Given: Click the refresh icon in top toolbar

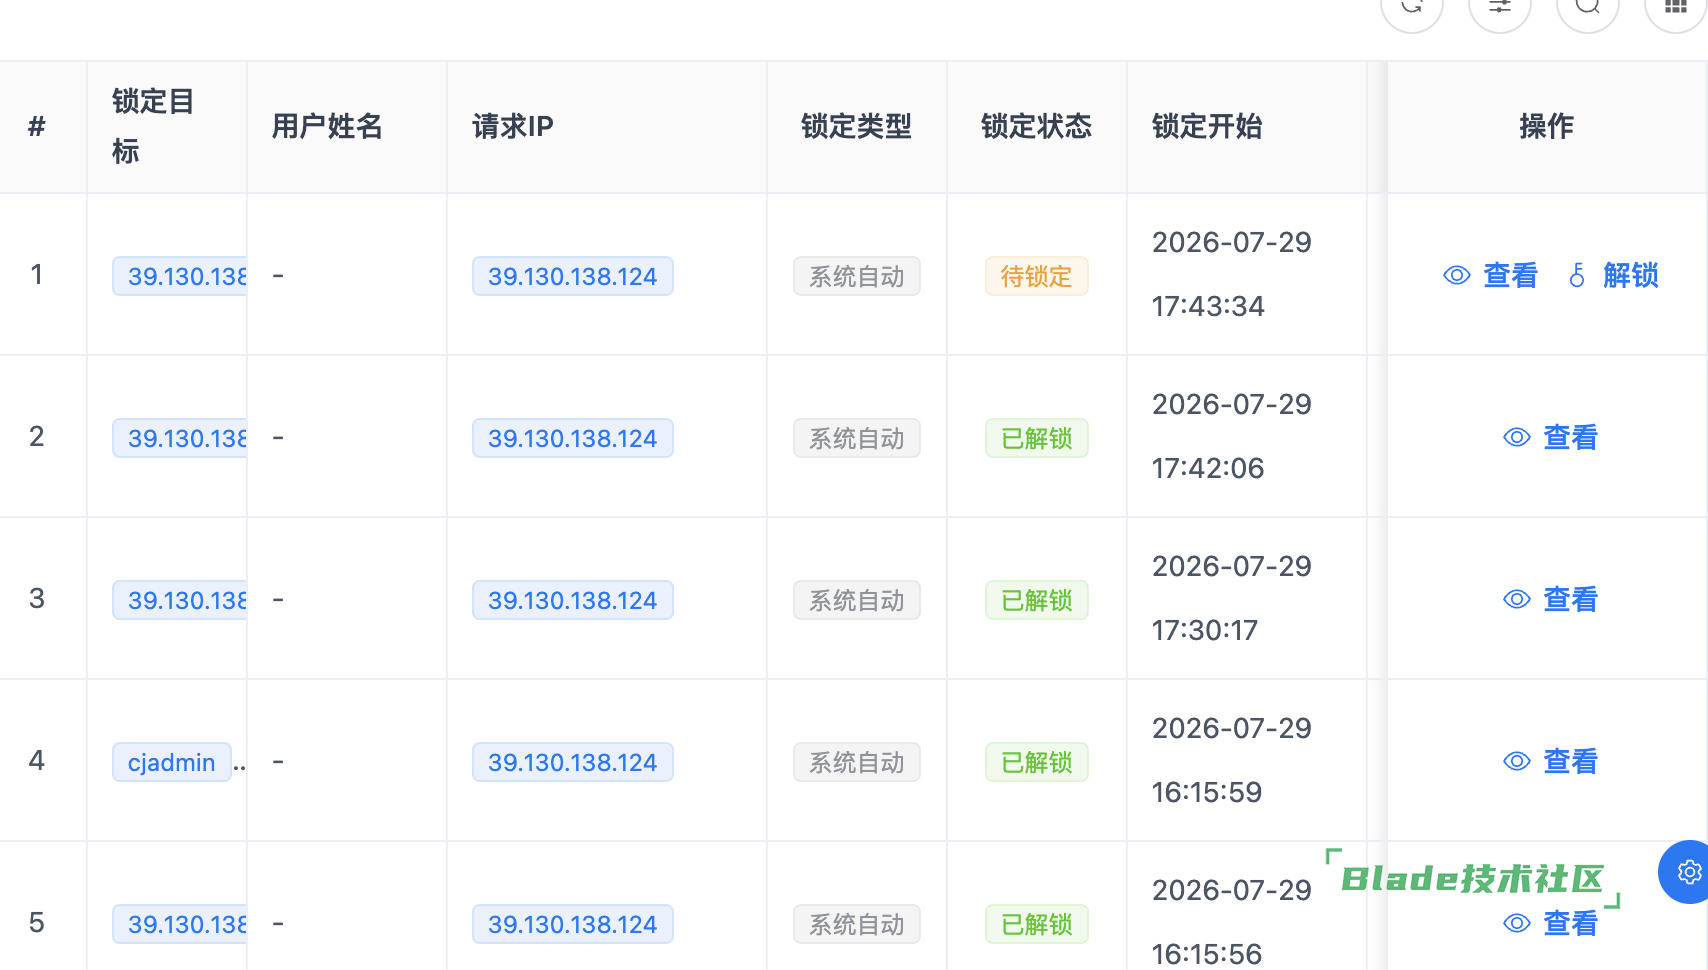Looking at the screenshot, I should 1412,6.
